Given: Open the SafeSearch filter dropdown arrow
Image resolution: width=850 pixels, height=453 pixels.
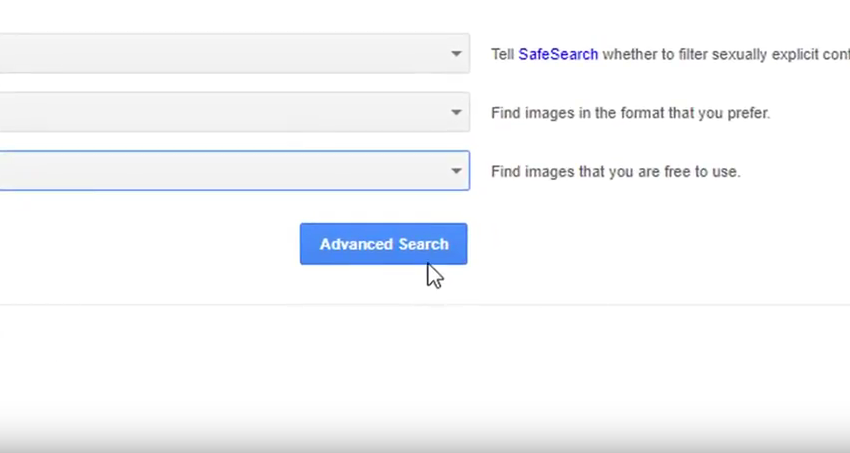Looking at the screenshot, I should tap(456, 54).
